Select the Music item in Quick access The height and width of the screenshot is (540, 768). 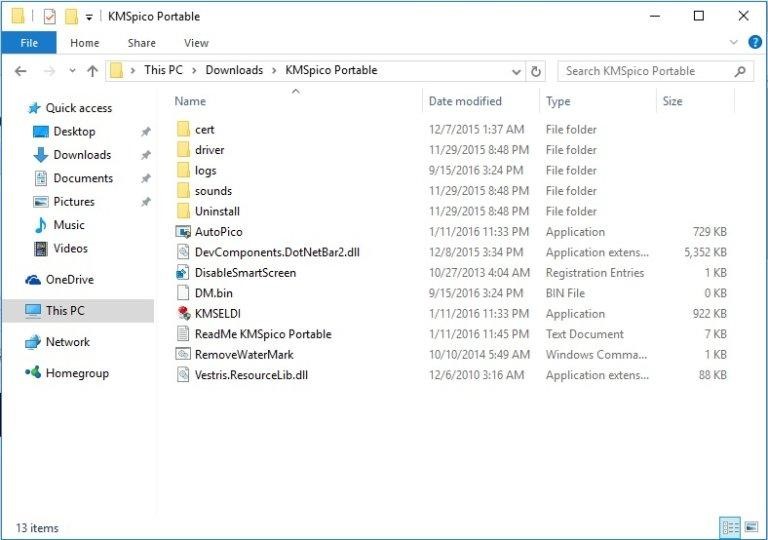coord(69,225)
